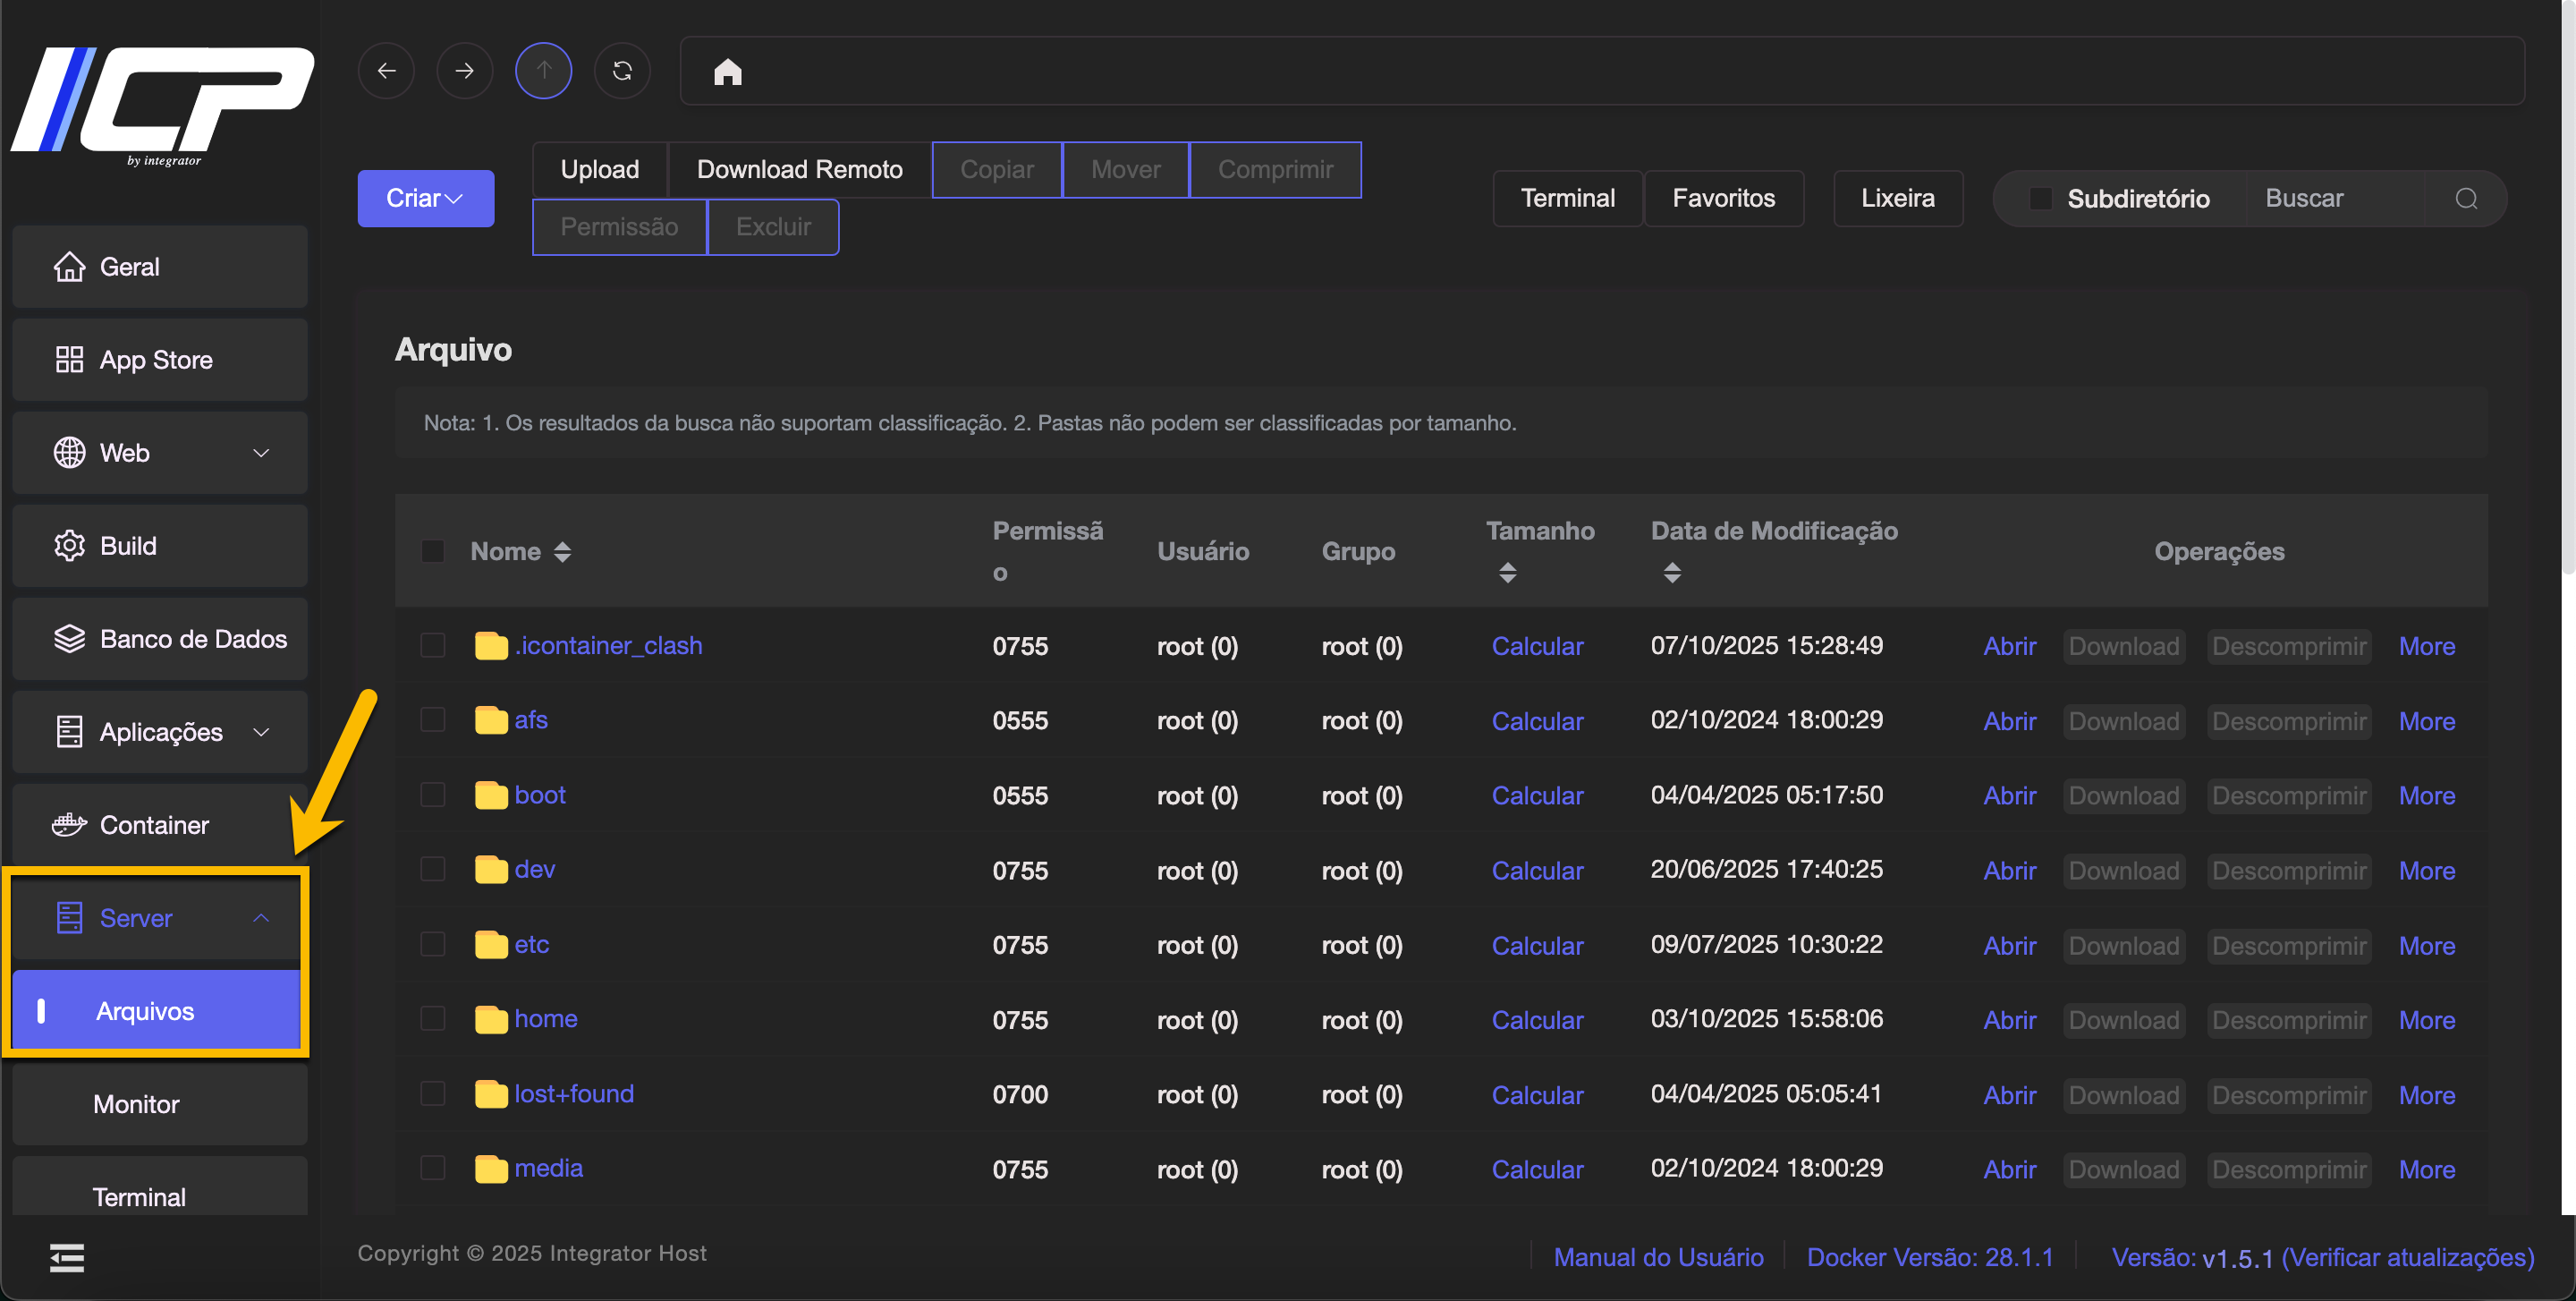
Task: Enable the Subdiretório checkbox
Action: coord(2040,198)
